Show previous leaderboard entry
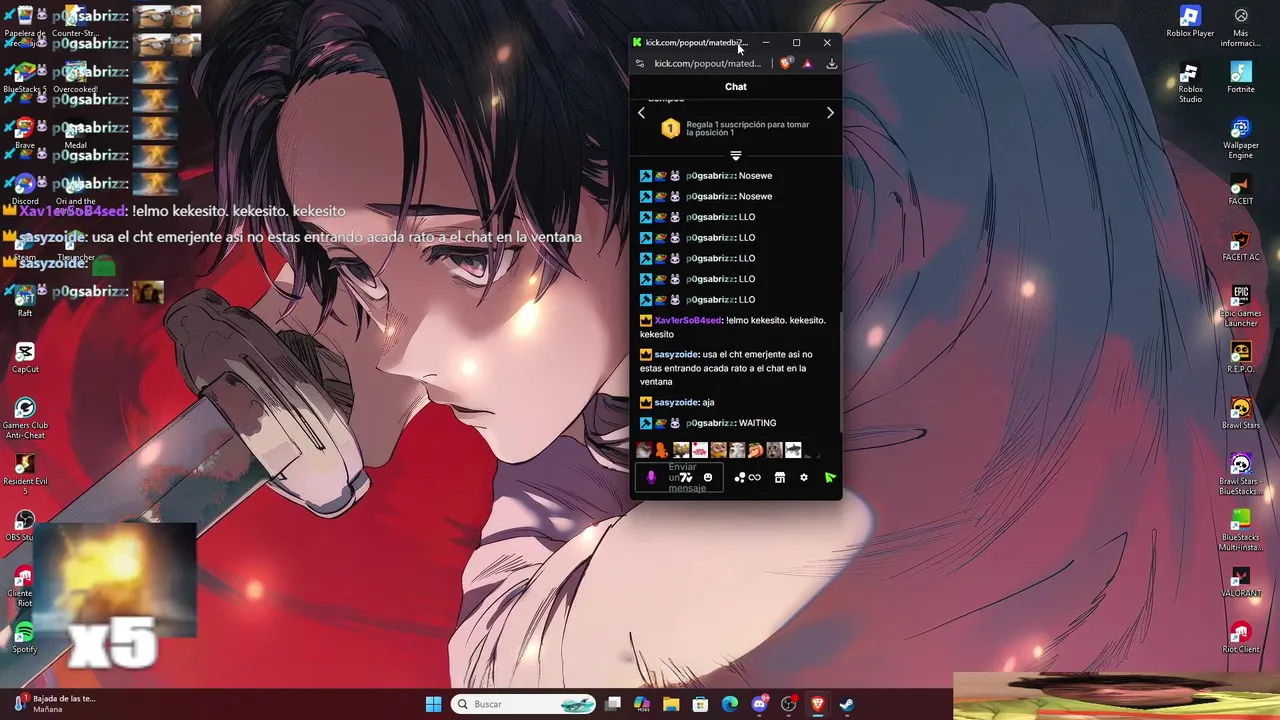 [x=641, y=113]
